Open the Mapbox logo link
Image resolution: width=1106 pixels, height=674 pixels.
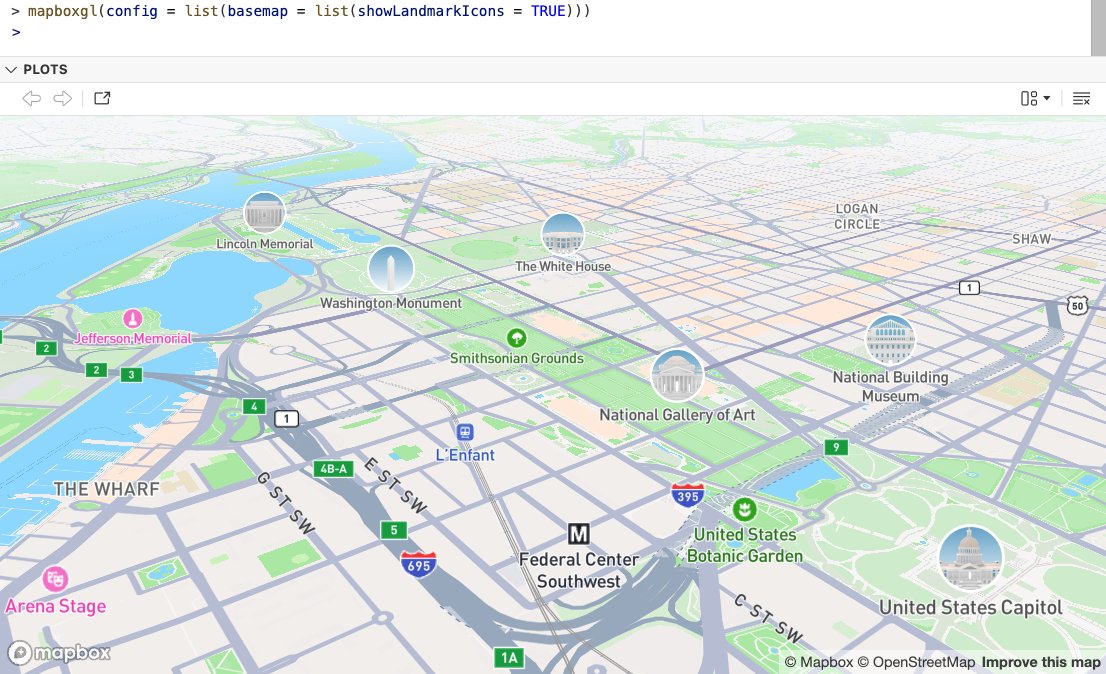[59, 653]
